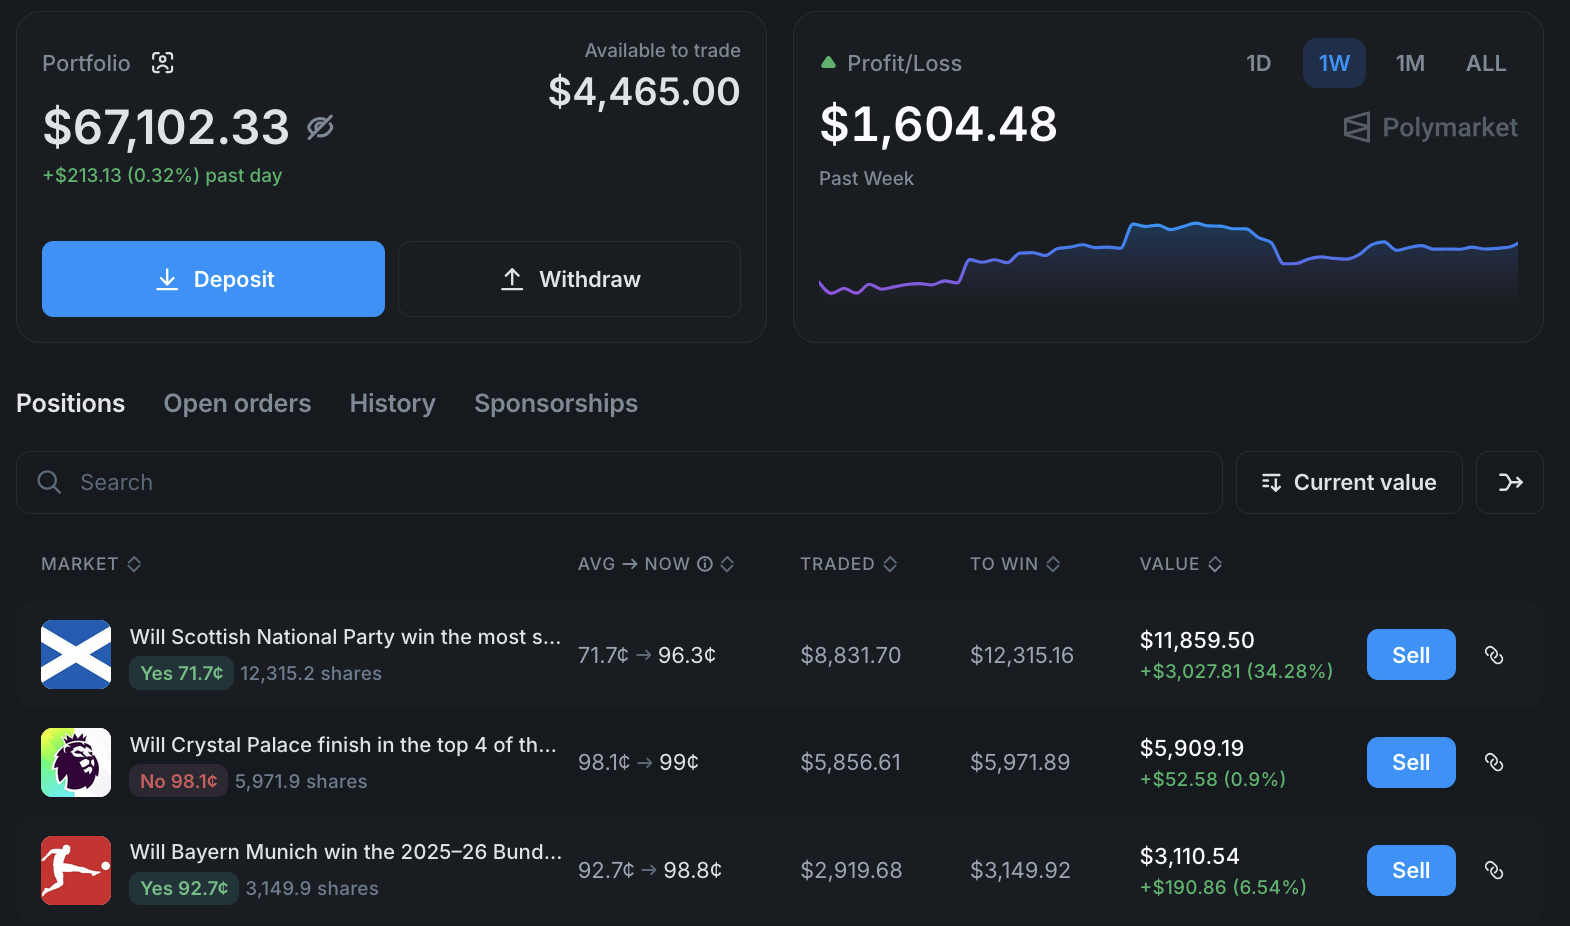1570x926 pixels.
Task: Open the History tab
Action: tap(392, 403)
